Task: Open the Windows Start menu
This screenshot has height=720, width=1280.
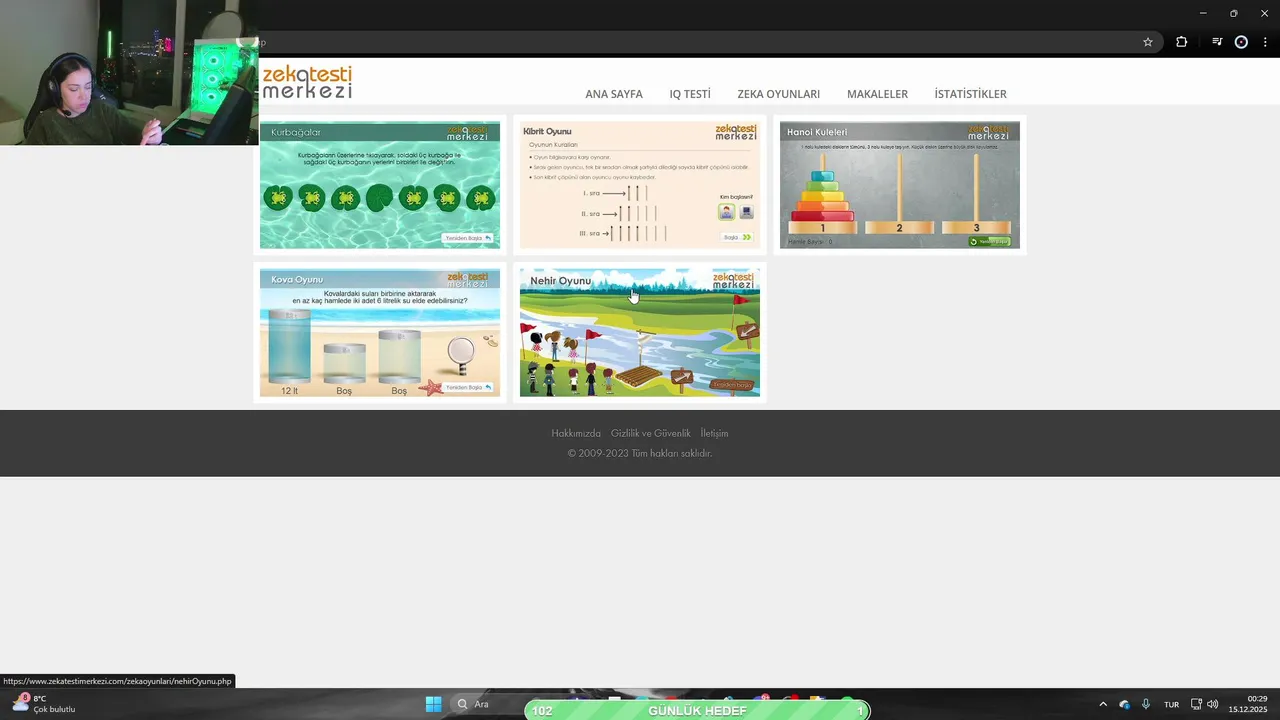Action: (x=433, y=704)
